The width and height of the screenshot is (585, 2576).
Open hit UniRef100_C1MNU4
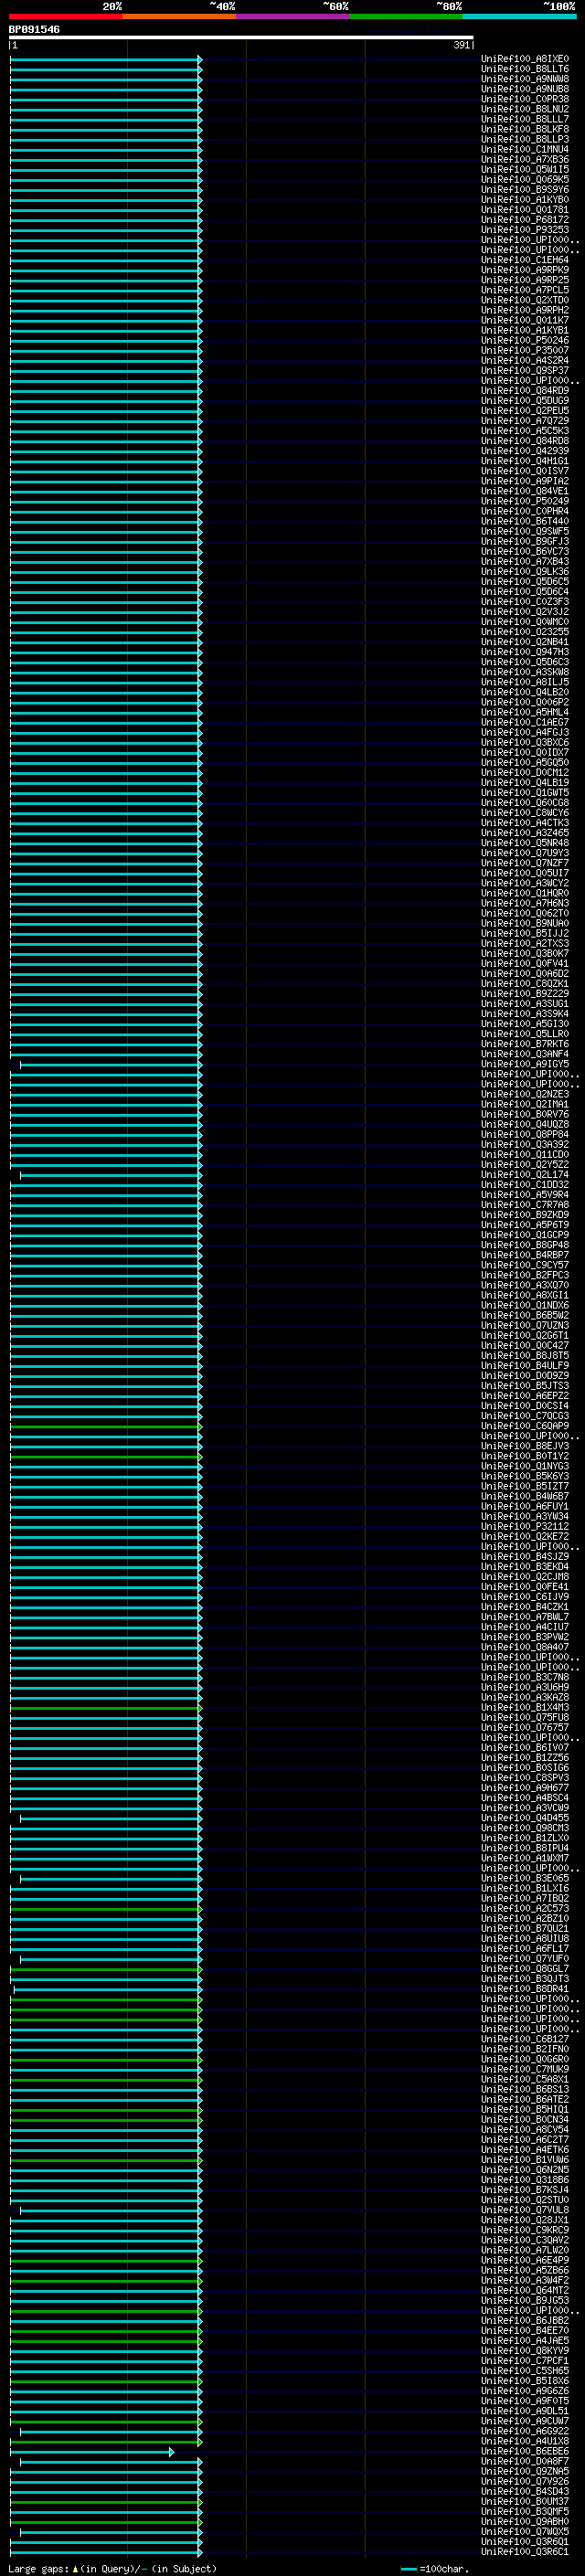[x=524, y=149]
